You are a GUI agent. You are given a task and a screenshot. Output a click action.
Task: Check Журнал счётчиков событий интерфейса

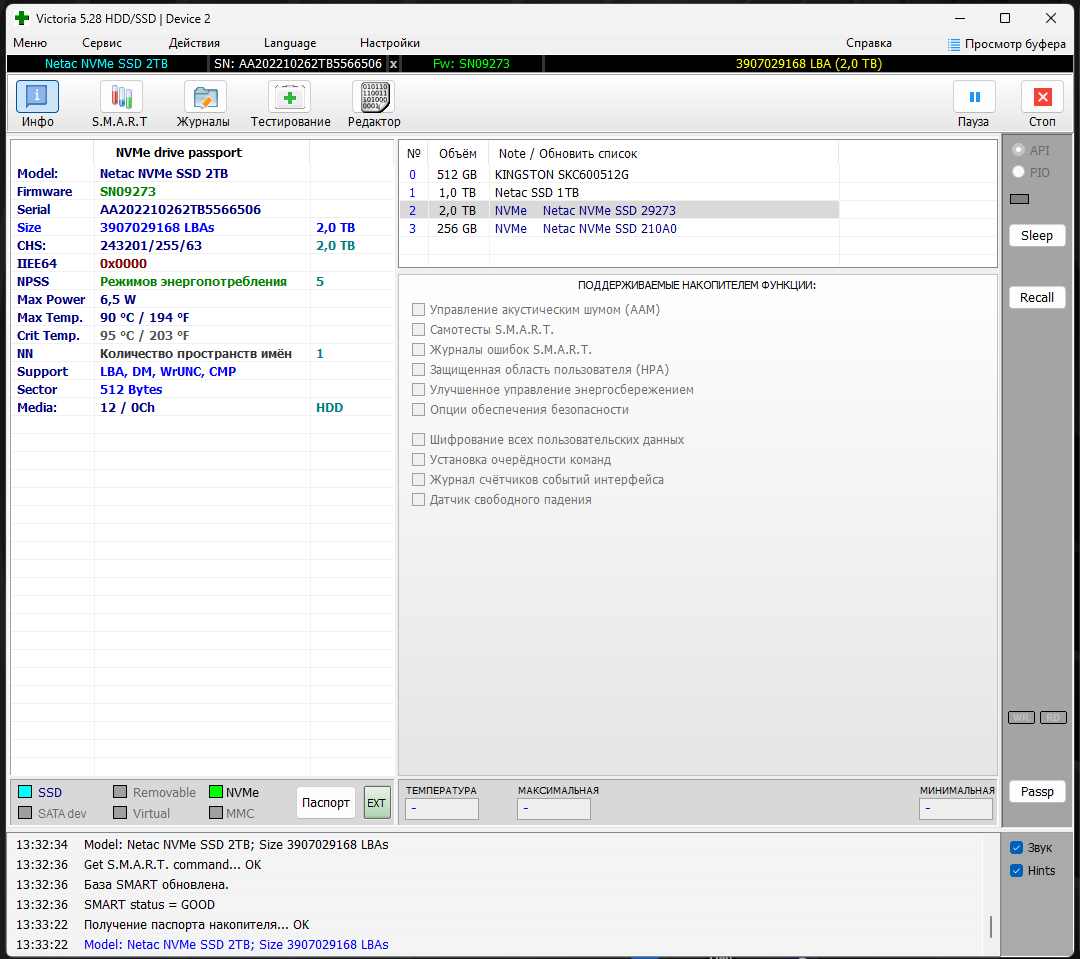418,480
